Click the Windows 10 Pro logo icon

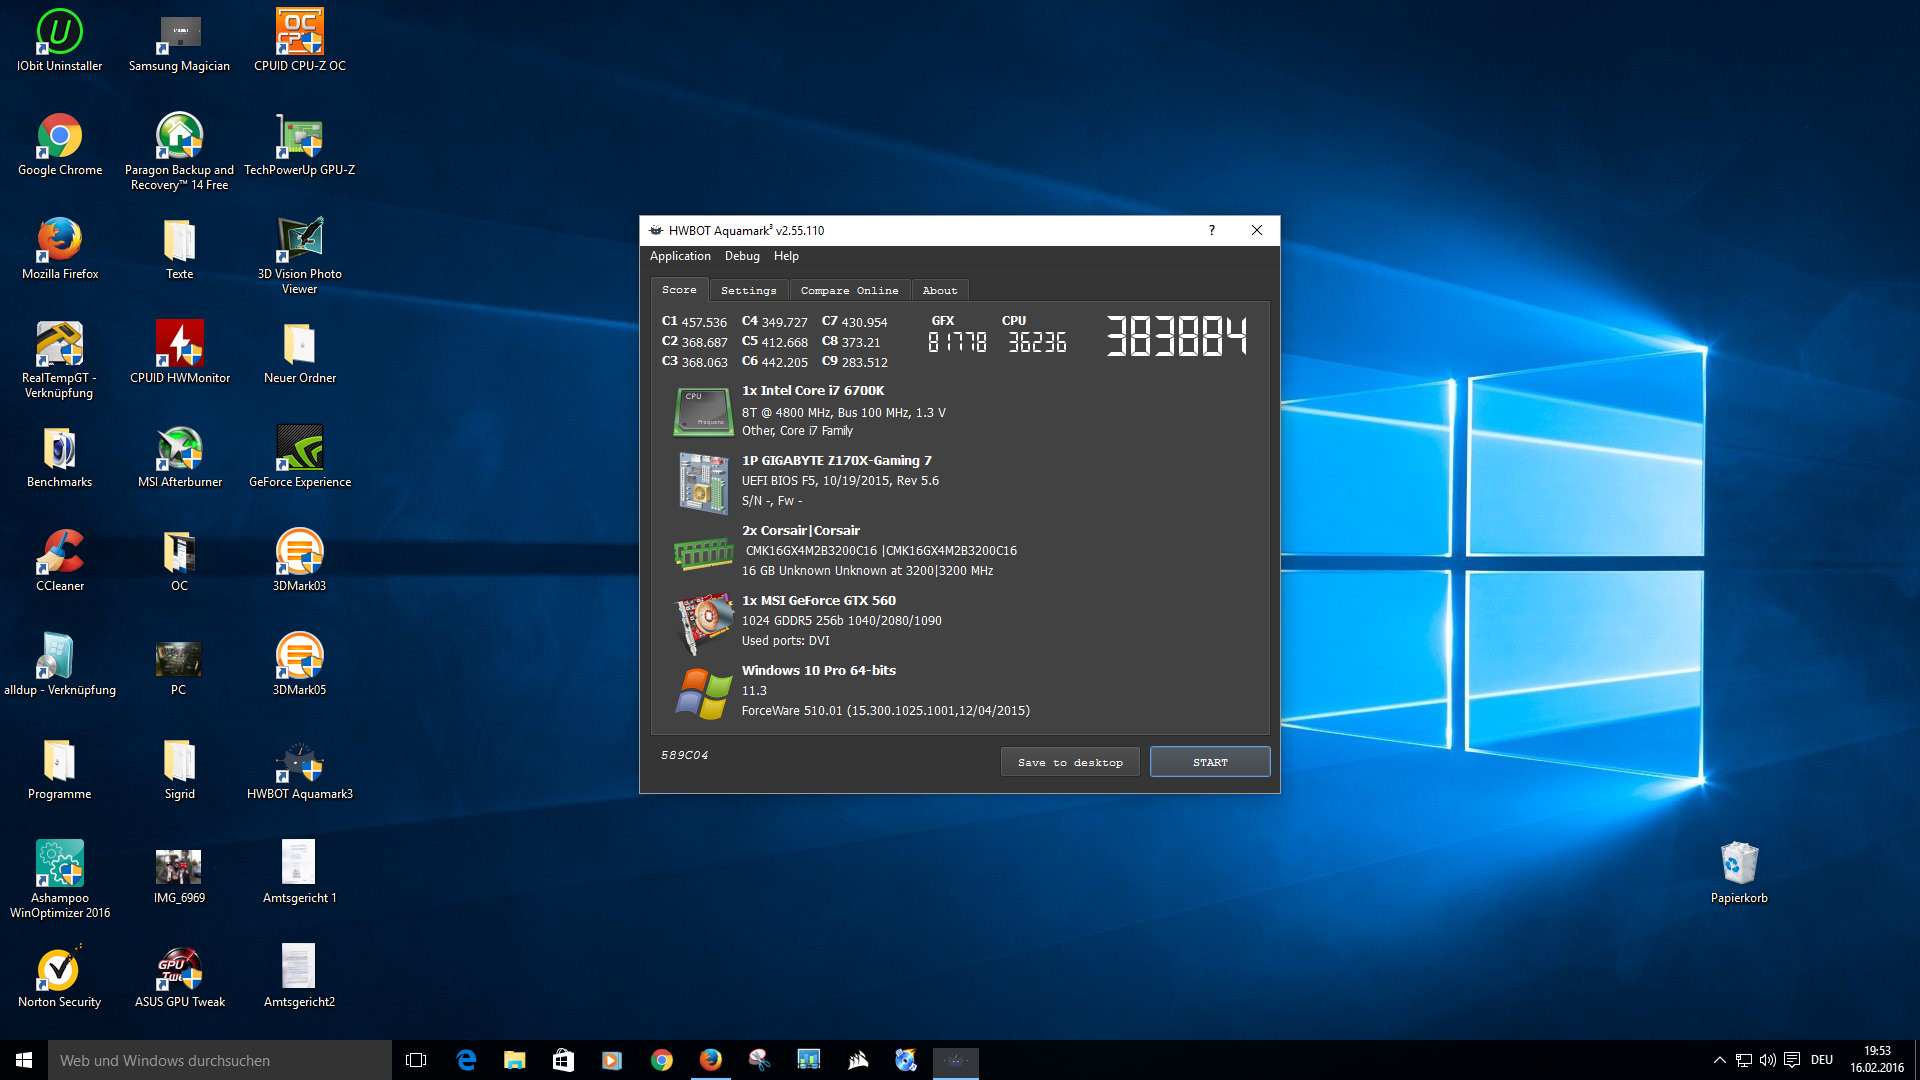click(x=703, y=694)
